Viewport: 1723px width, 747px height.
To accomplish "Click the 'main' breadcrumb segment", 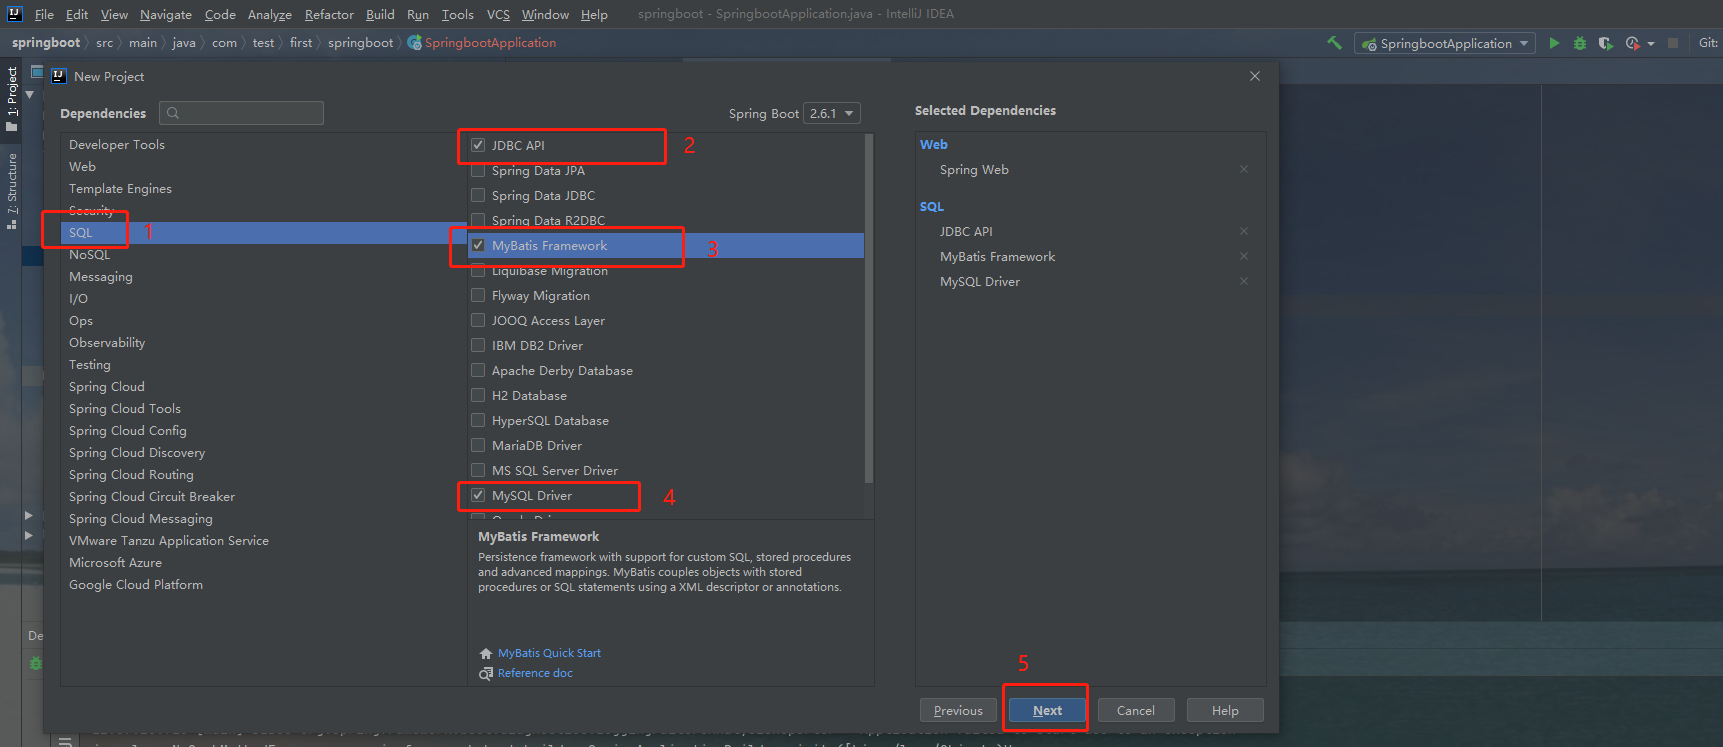I will click(143, 42).
